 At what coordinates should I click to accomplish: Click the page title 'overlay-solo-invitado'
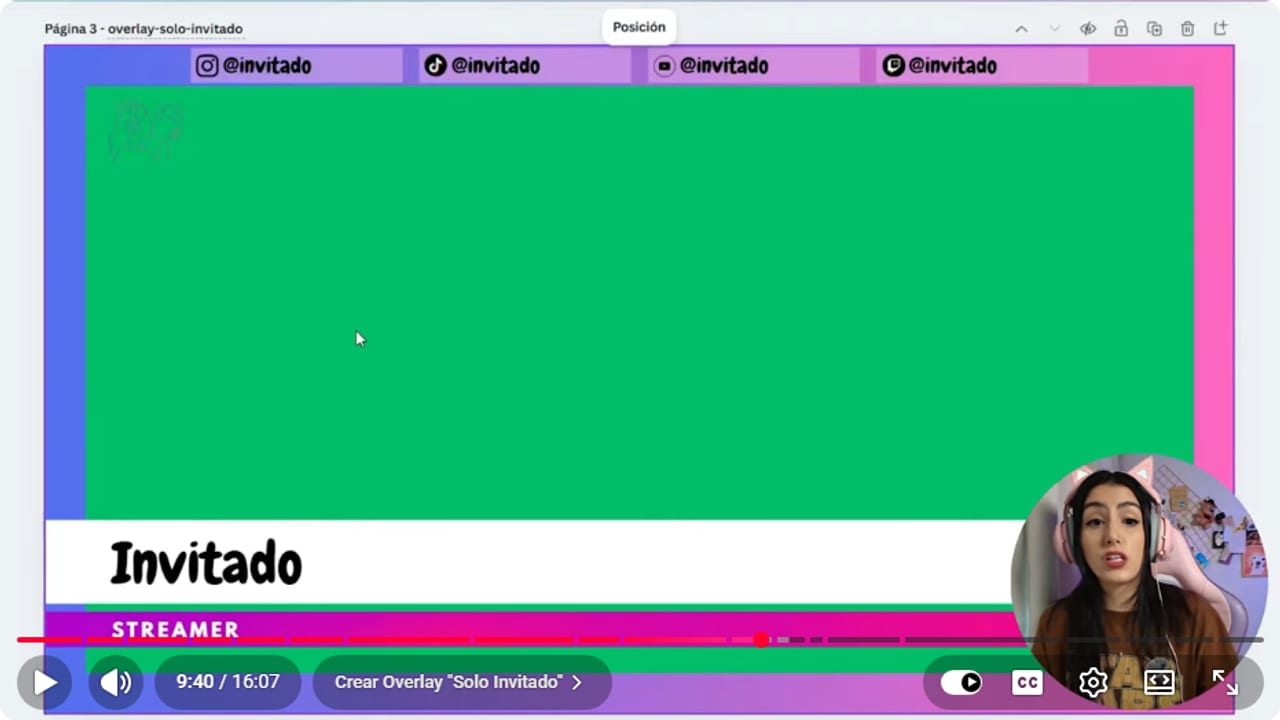click(175, 29)
